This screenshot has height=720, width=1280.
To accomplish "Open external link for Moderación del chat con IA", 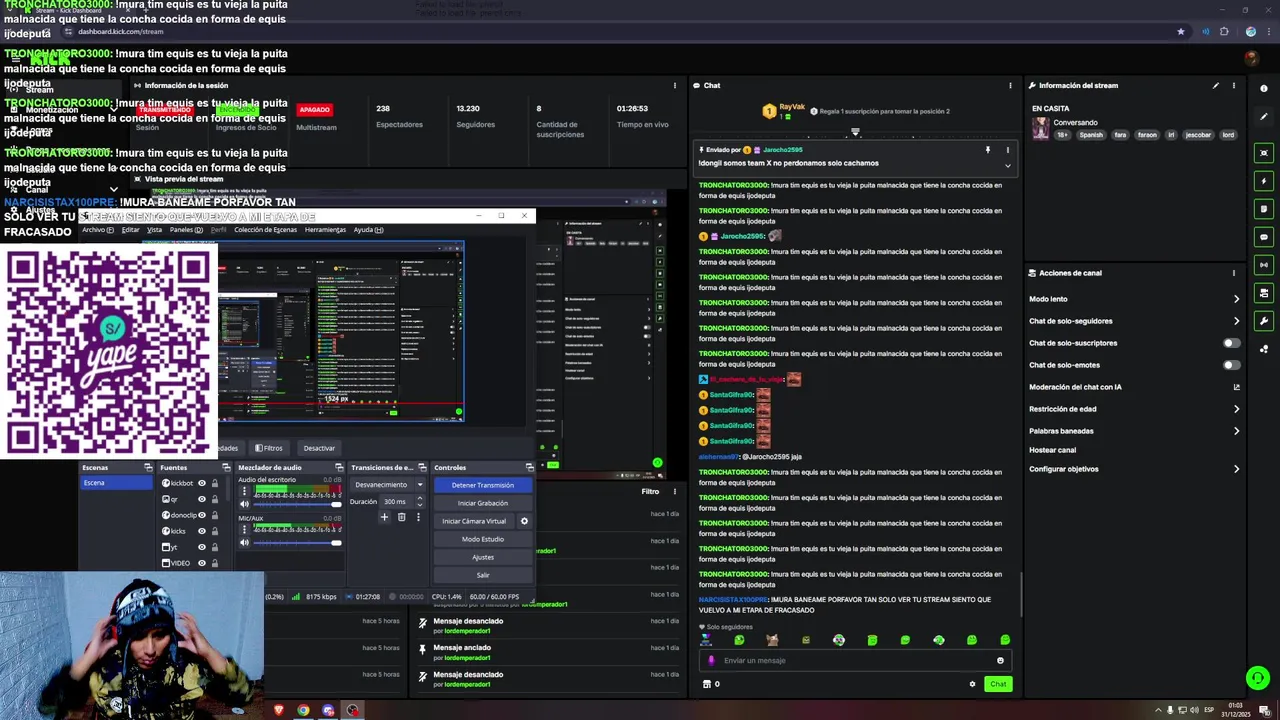I will tap(1236, 387).
